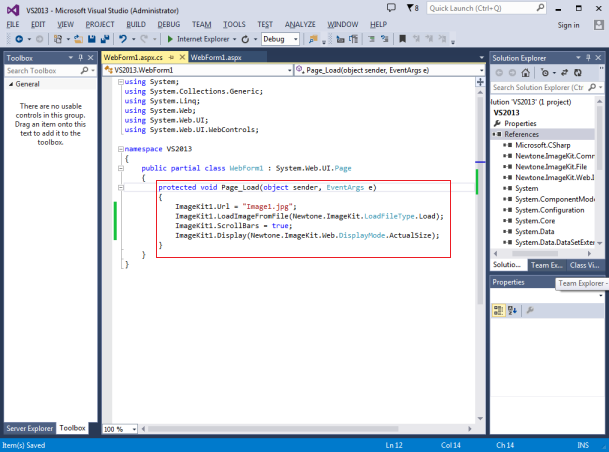Image resolution: width=609 pixels, height=452 pixels.
Task: Switch to the Server Explorer tab
Action: (30, 428)
